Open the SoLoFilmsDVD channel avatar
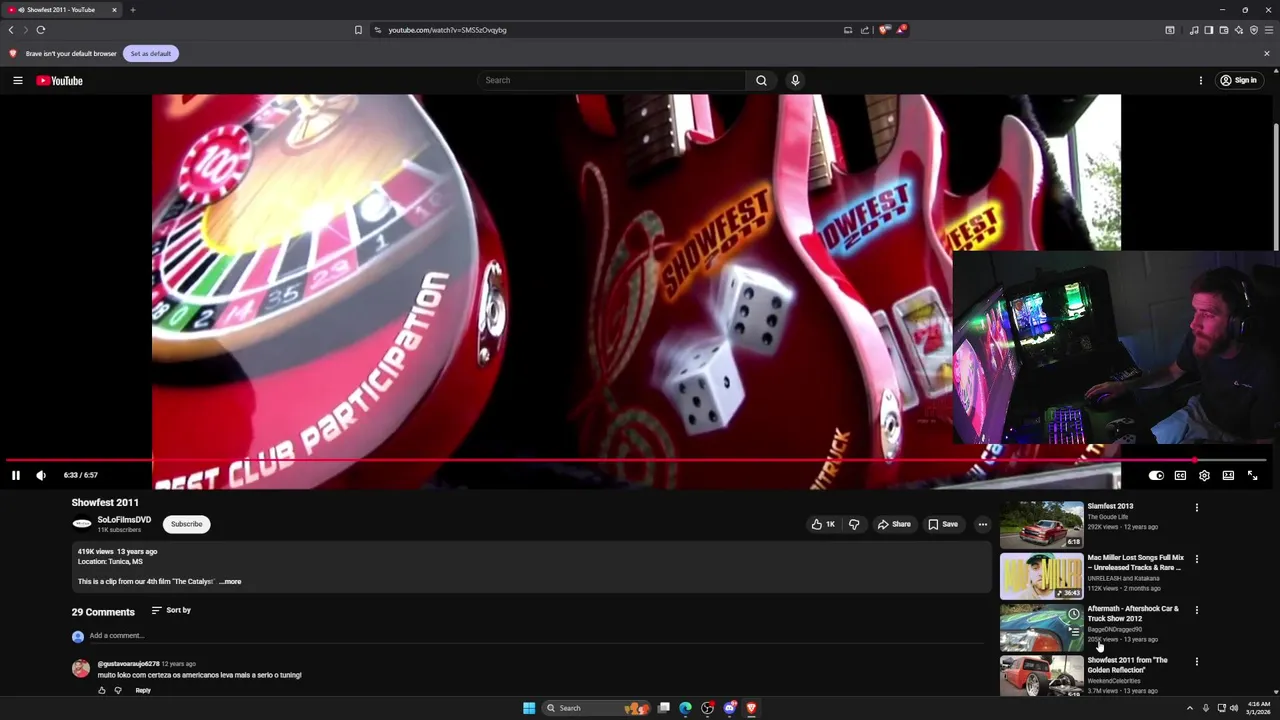Image resolution: width=1280 pixels, height=720 pixels. tap(81, 524)
